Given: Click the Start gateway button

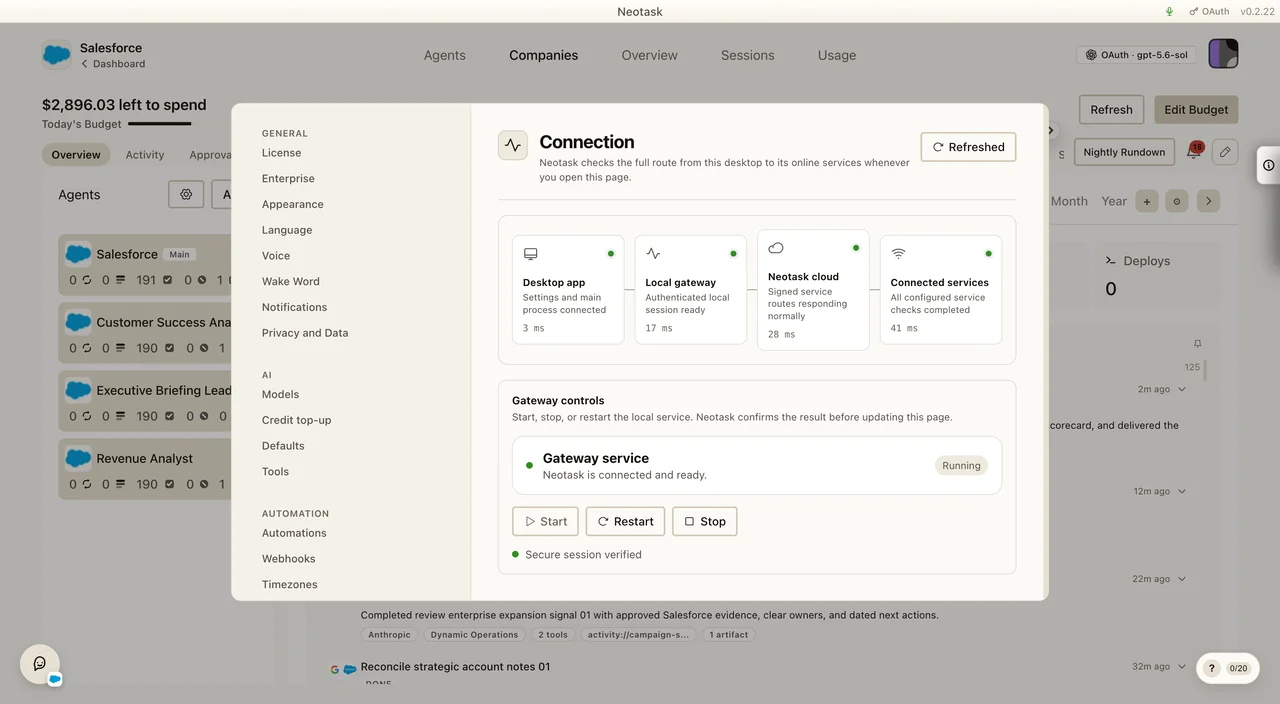Looking at the screenshot, I should click(x=545, y=521).
